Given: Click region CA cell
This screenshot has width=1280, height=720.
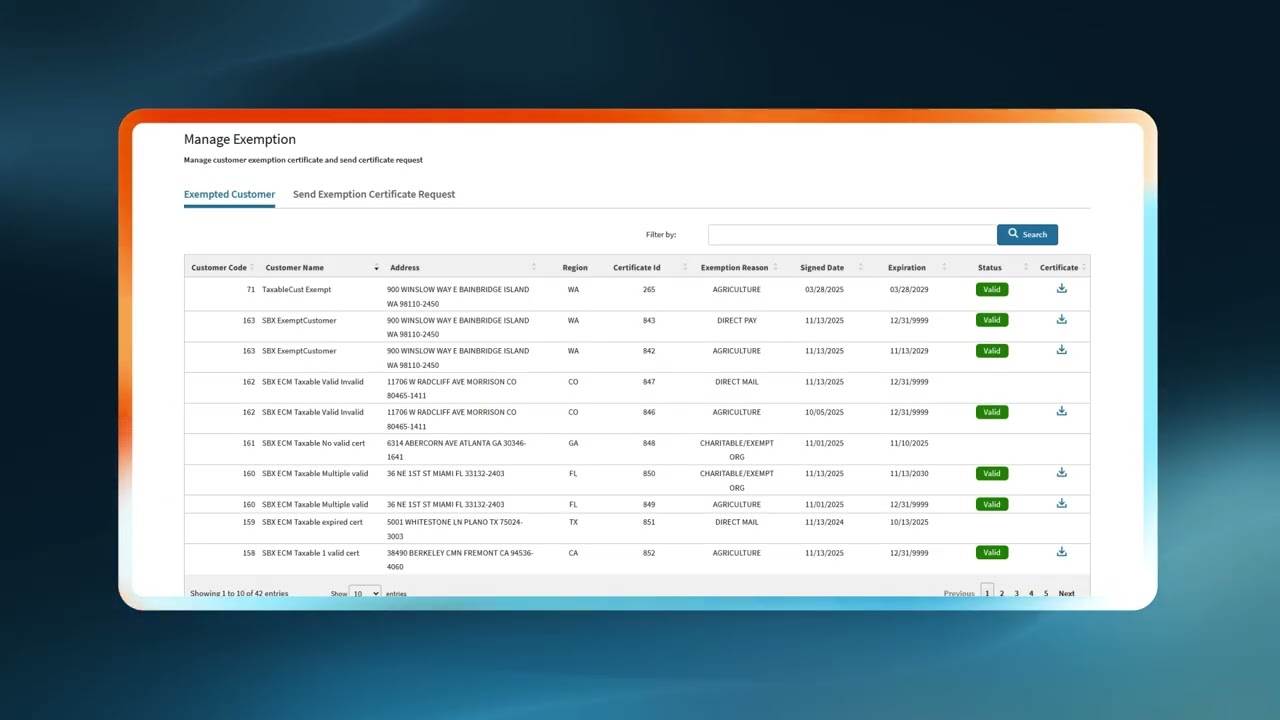Looking at the screenshot, I should [573, 552].
